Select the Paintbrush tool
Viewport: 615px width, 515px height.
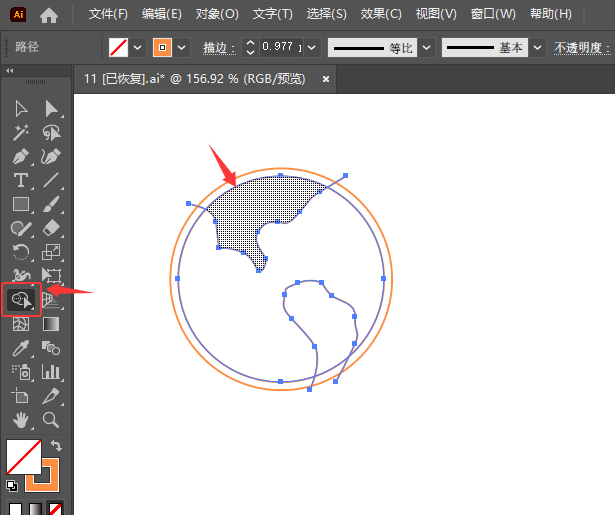51,204
